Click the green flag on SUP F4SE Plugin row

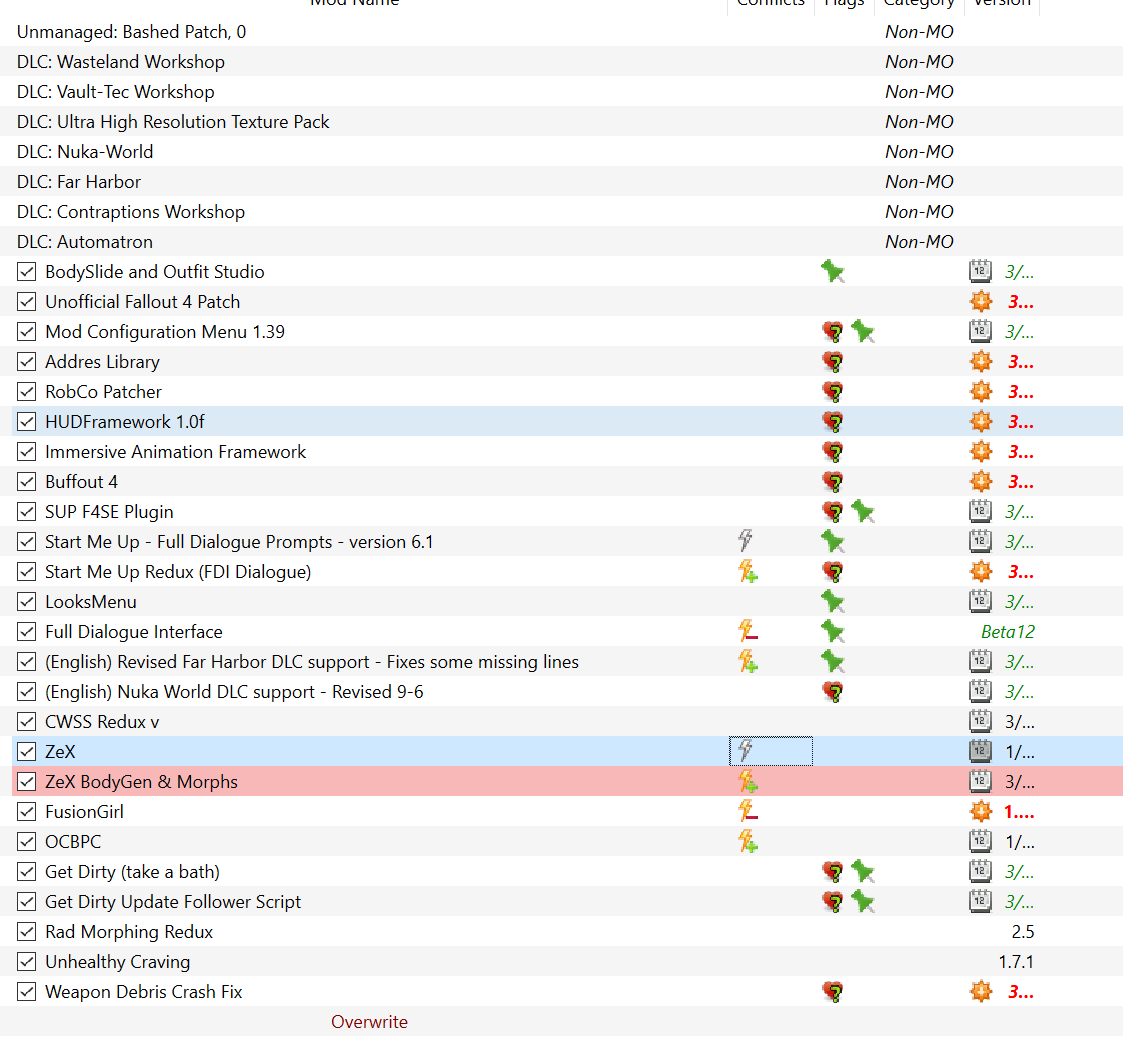[x=862, y=512]
